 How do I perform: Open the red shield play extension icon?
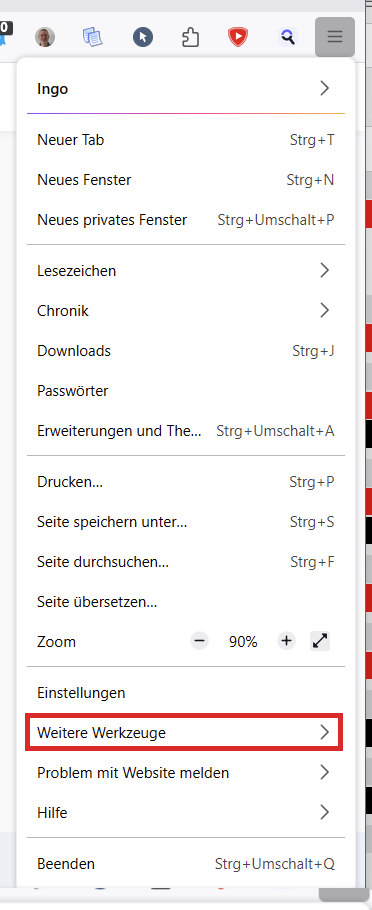pyautogui.click(x=237, y=38)
